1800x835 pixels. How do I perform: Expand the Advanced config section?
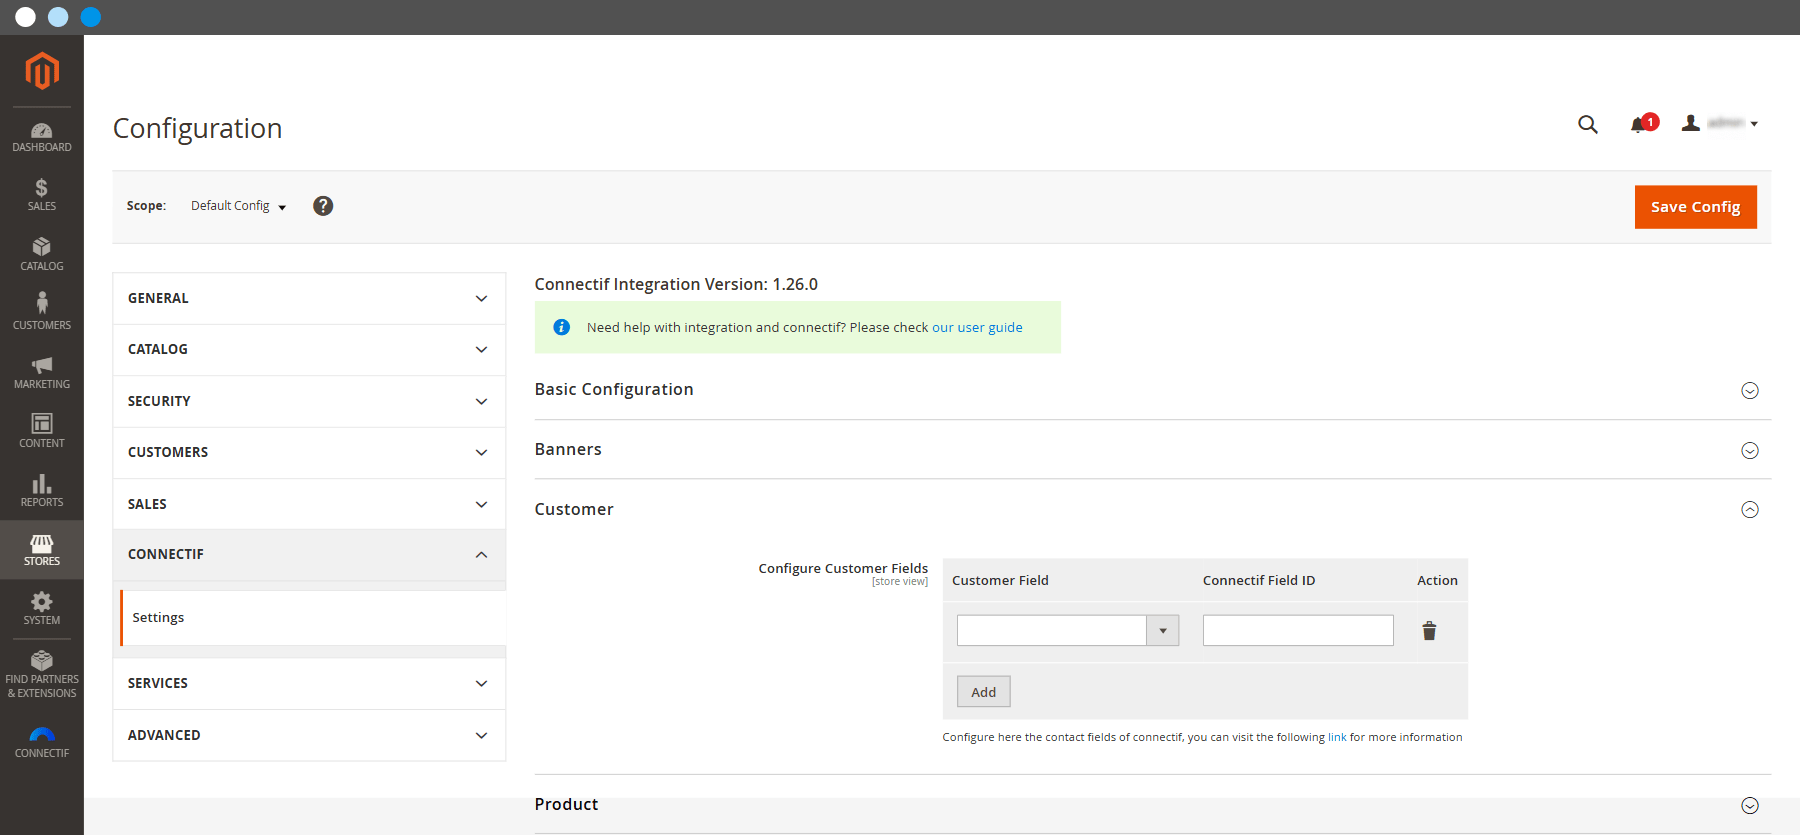(x=309, y=735)
